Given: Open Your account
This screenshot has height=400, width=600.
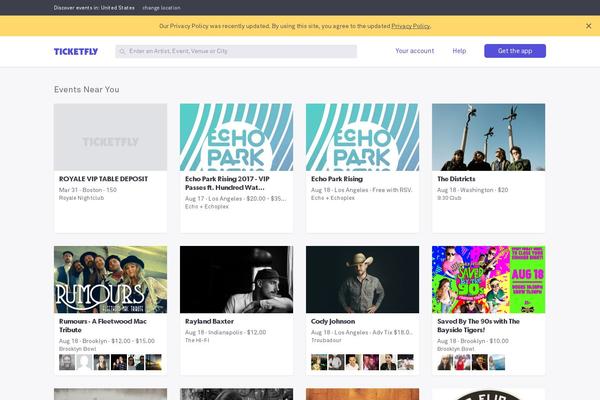Looking at the screenshot, I should click(x=415, y=51).
